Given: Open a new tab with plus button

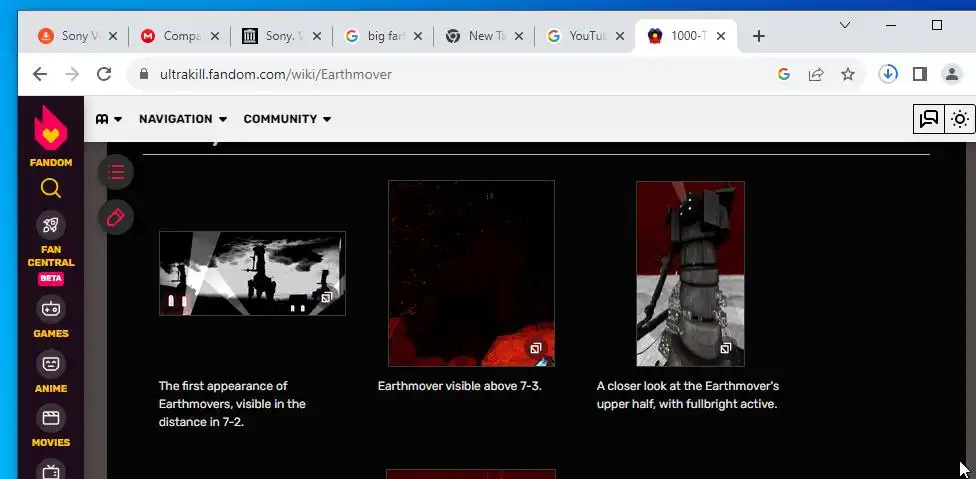Looking at the screenshot, I should [758, 36].
